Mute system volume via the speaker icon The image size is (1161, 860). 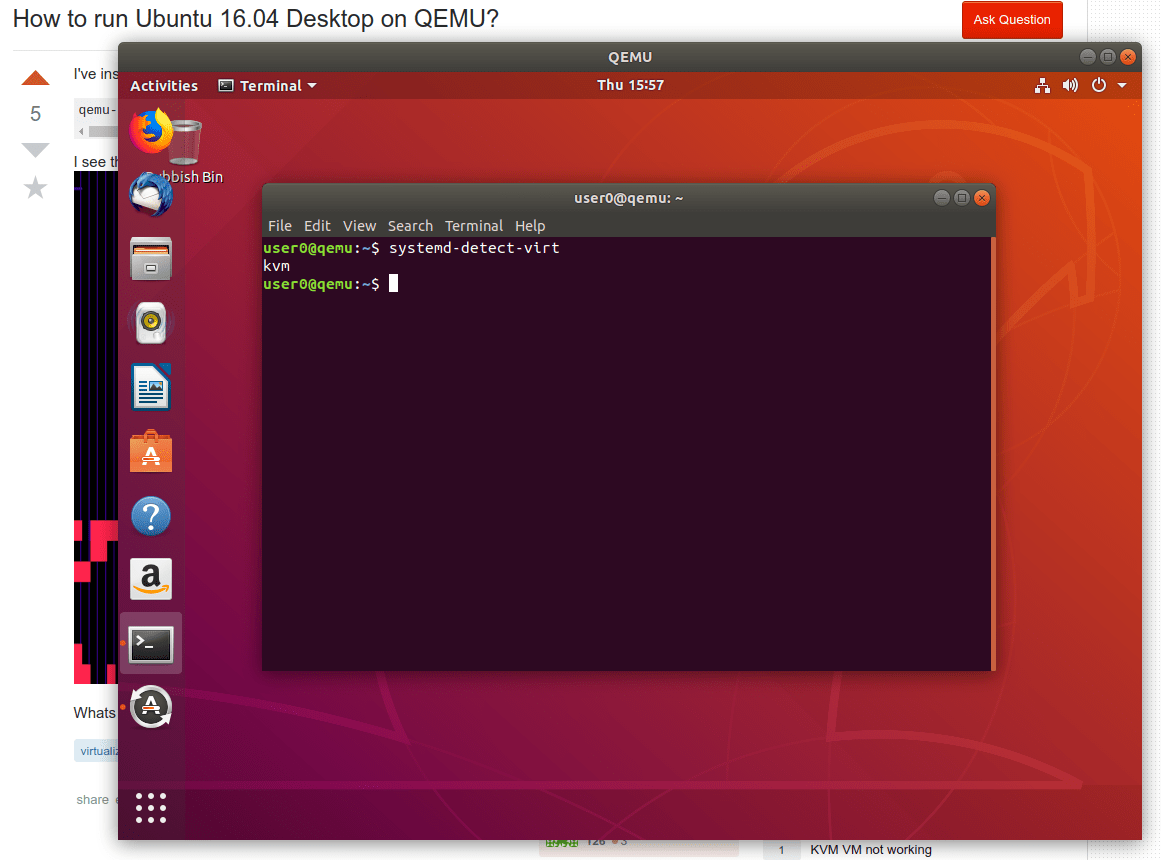1070,85
